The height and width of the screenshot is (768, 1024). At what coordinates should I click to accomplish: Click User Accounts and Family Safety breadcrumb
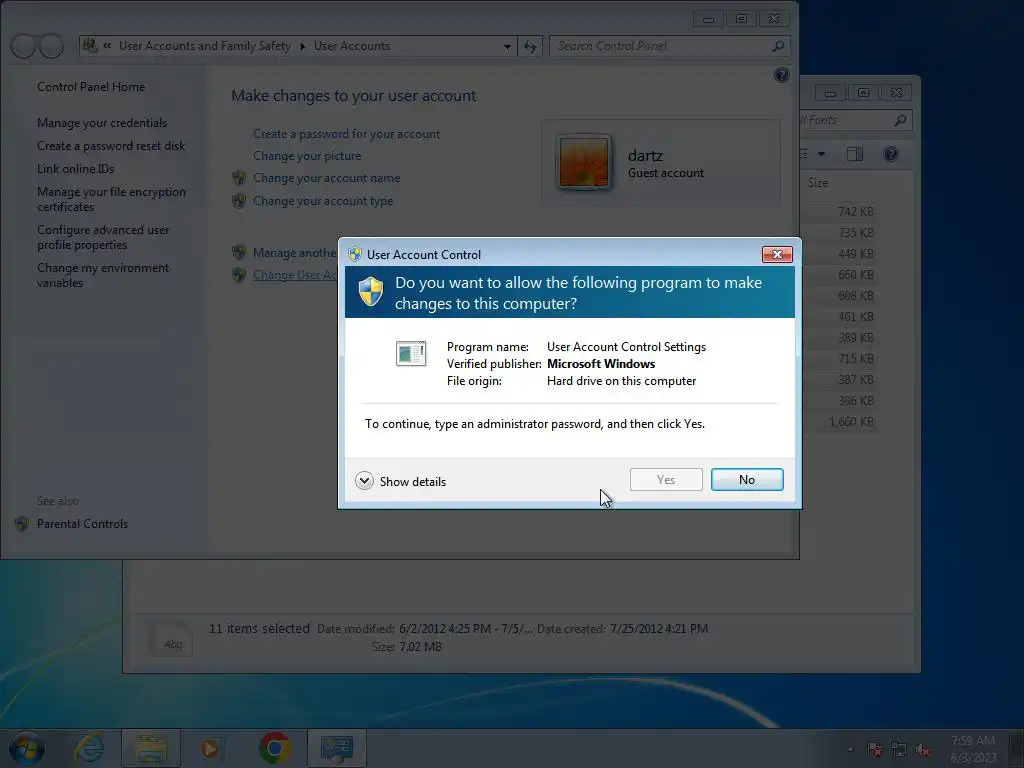tap(204, 46)
